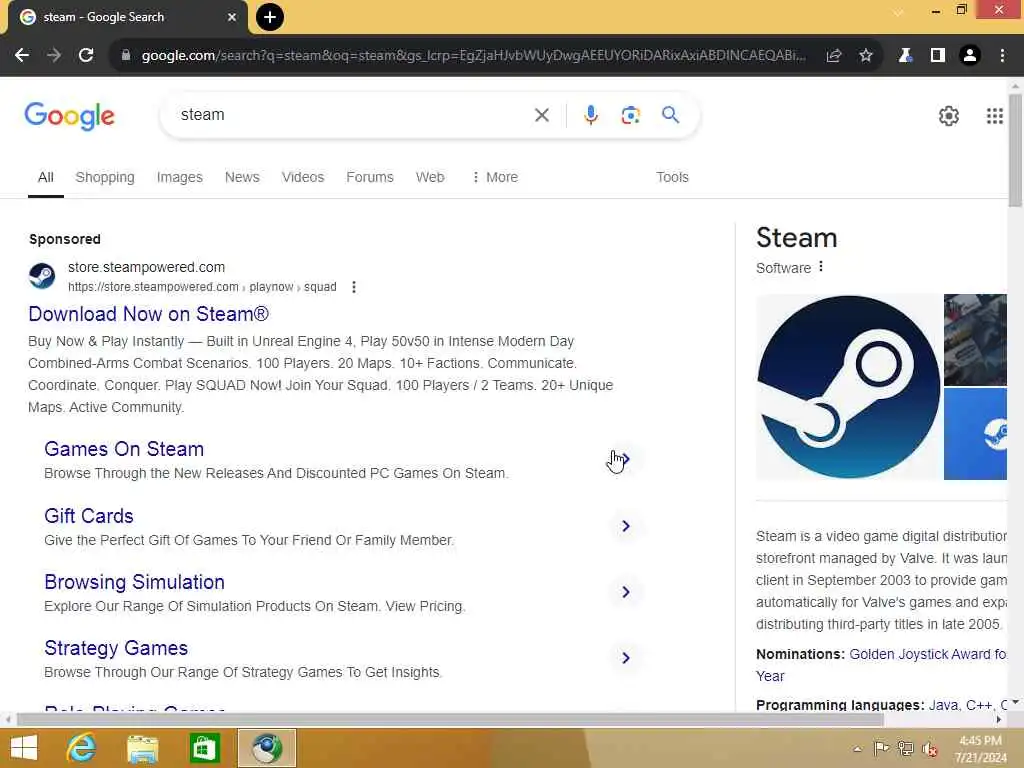Click chevron beside Strategy Games
Screen dimensions: 1024x768
click(625, 658)
